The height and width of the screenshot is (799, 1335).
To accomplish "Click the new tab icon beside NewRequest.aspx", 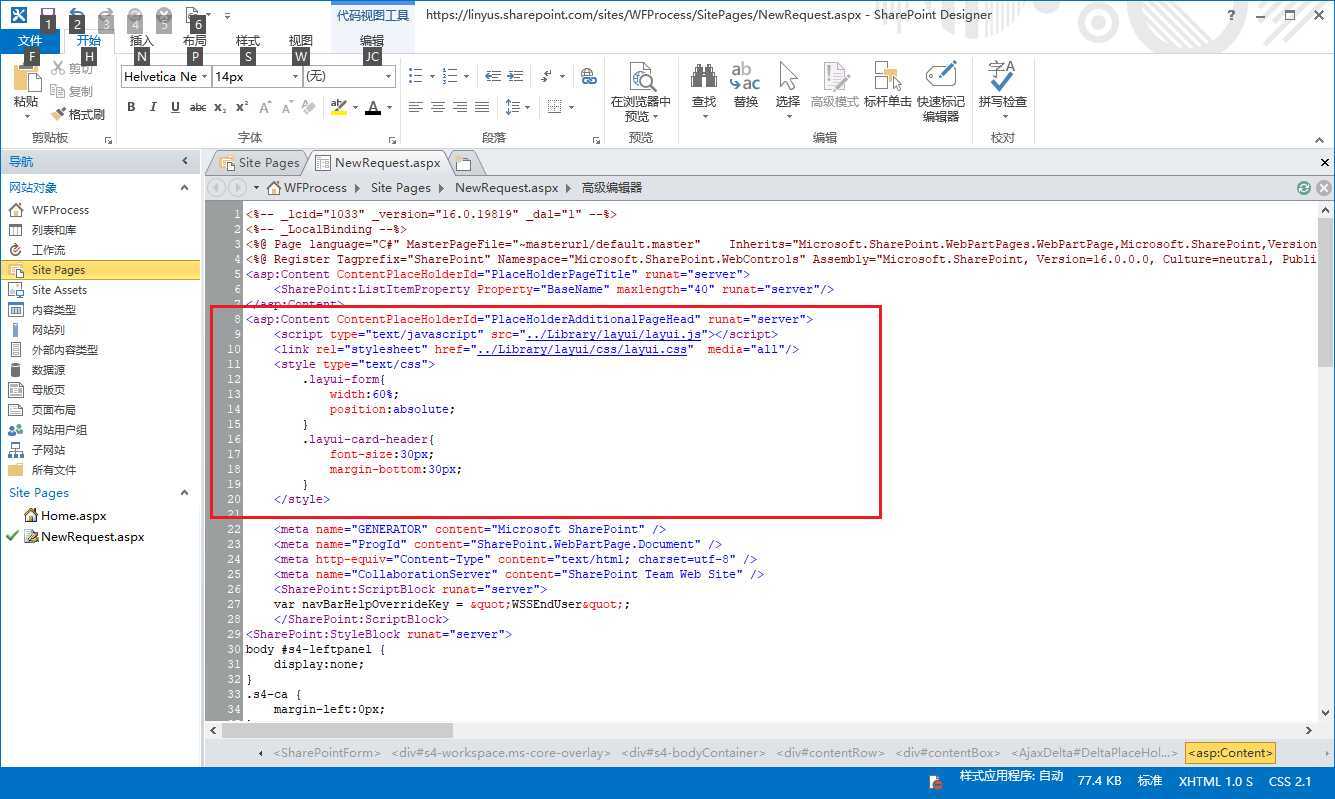I will 463,163.
